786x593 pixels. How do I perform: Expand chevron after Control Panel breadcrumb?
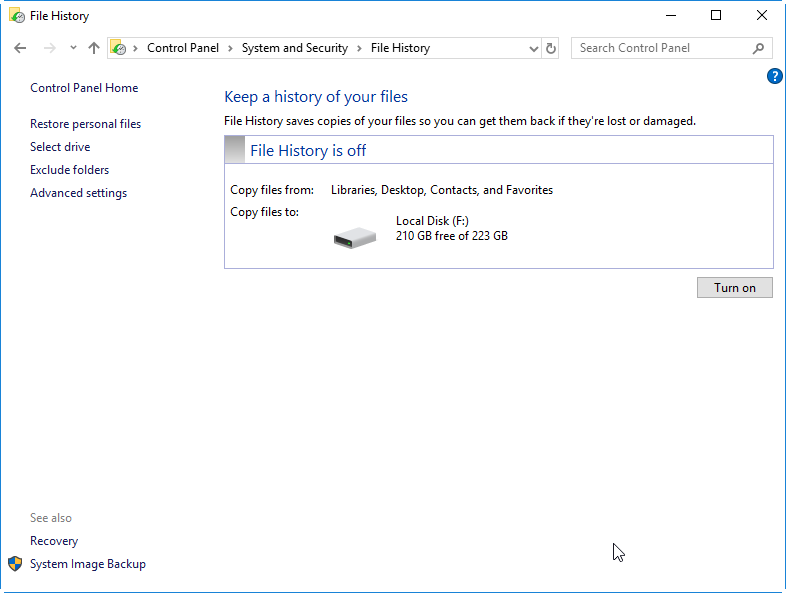[230, 48]
